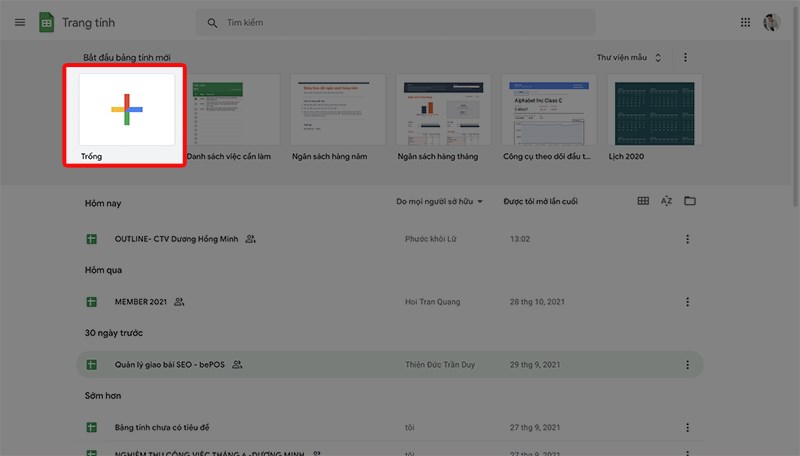Open the Do mọi người sở hữu dropdown
This screenshot has width=800, height=456.
(x=439, y=201)
